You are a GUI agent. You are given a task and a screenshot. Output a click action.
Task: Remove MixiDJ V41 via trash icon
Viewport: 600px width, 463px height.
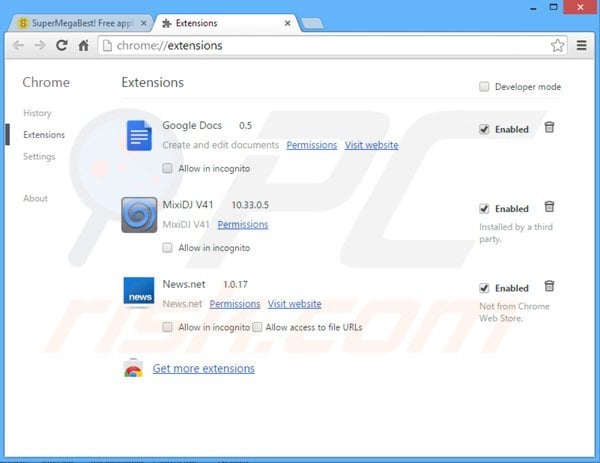pyautogui.click(x=549, y=207)
